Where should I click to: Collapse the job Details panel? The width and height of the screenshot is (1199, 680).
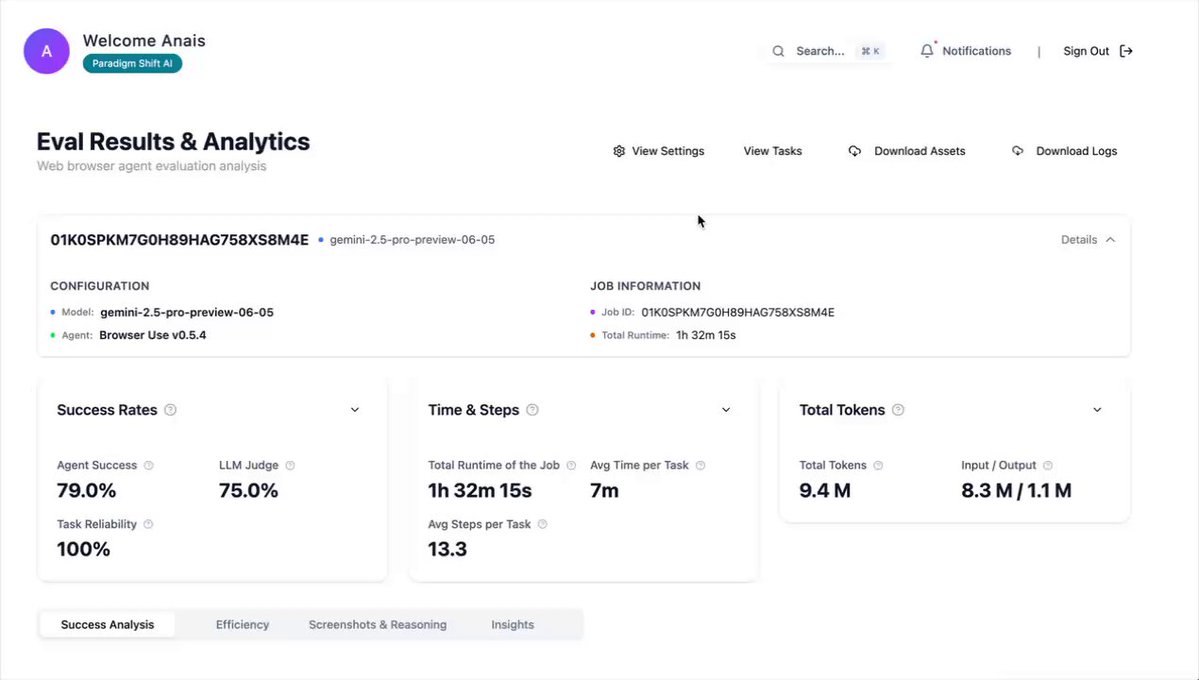point(1088,239)
